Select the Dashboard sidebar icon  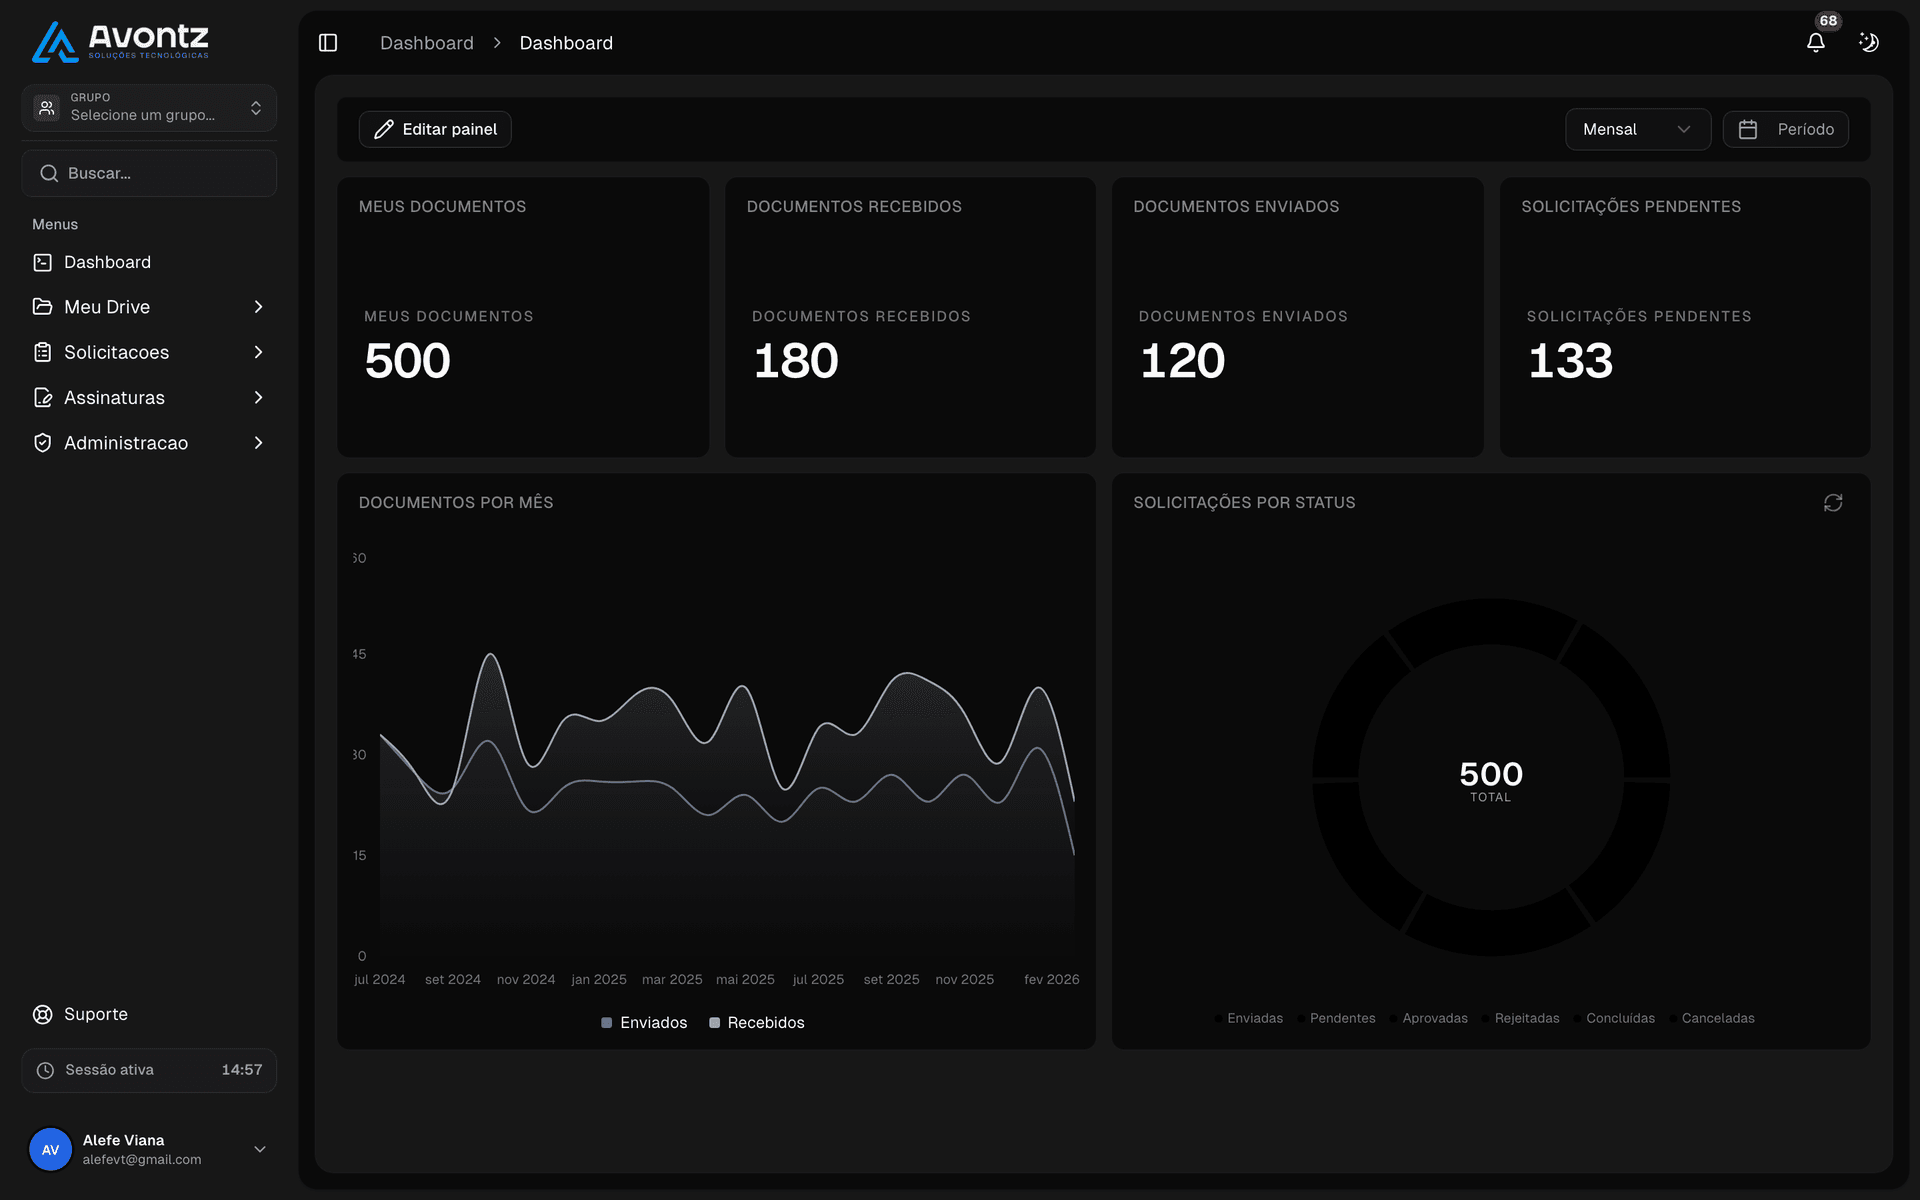pos(42,261)
